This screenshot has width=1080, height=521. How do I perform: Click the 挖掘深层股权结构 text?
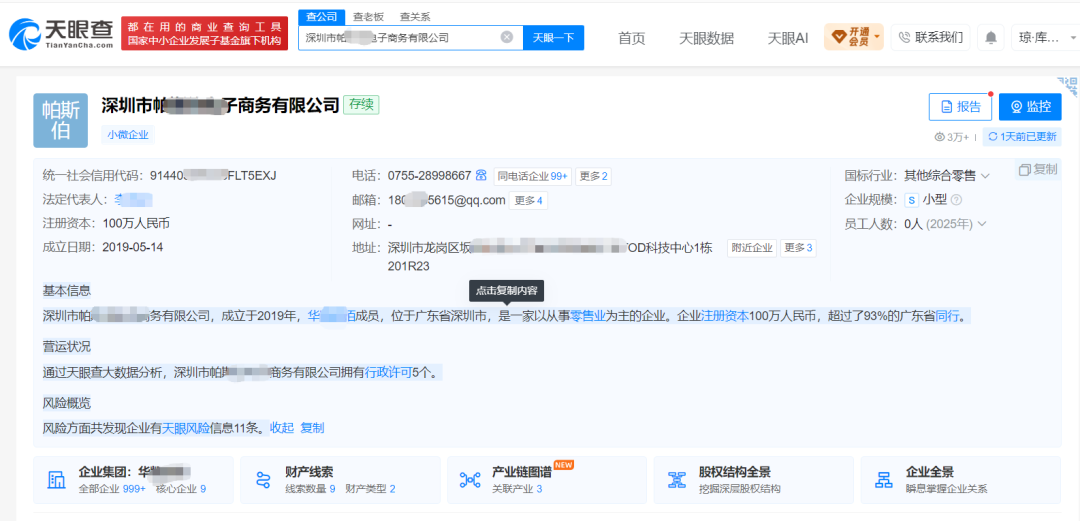tap(740, 489)
